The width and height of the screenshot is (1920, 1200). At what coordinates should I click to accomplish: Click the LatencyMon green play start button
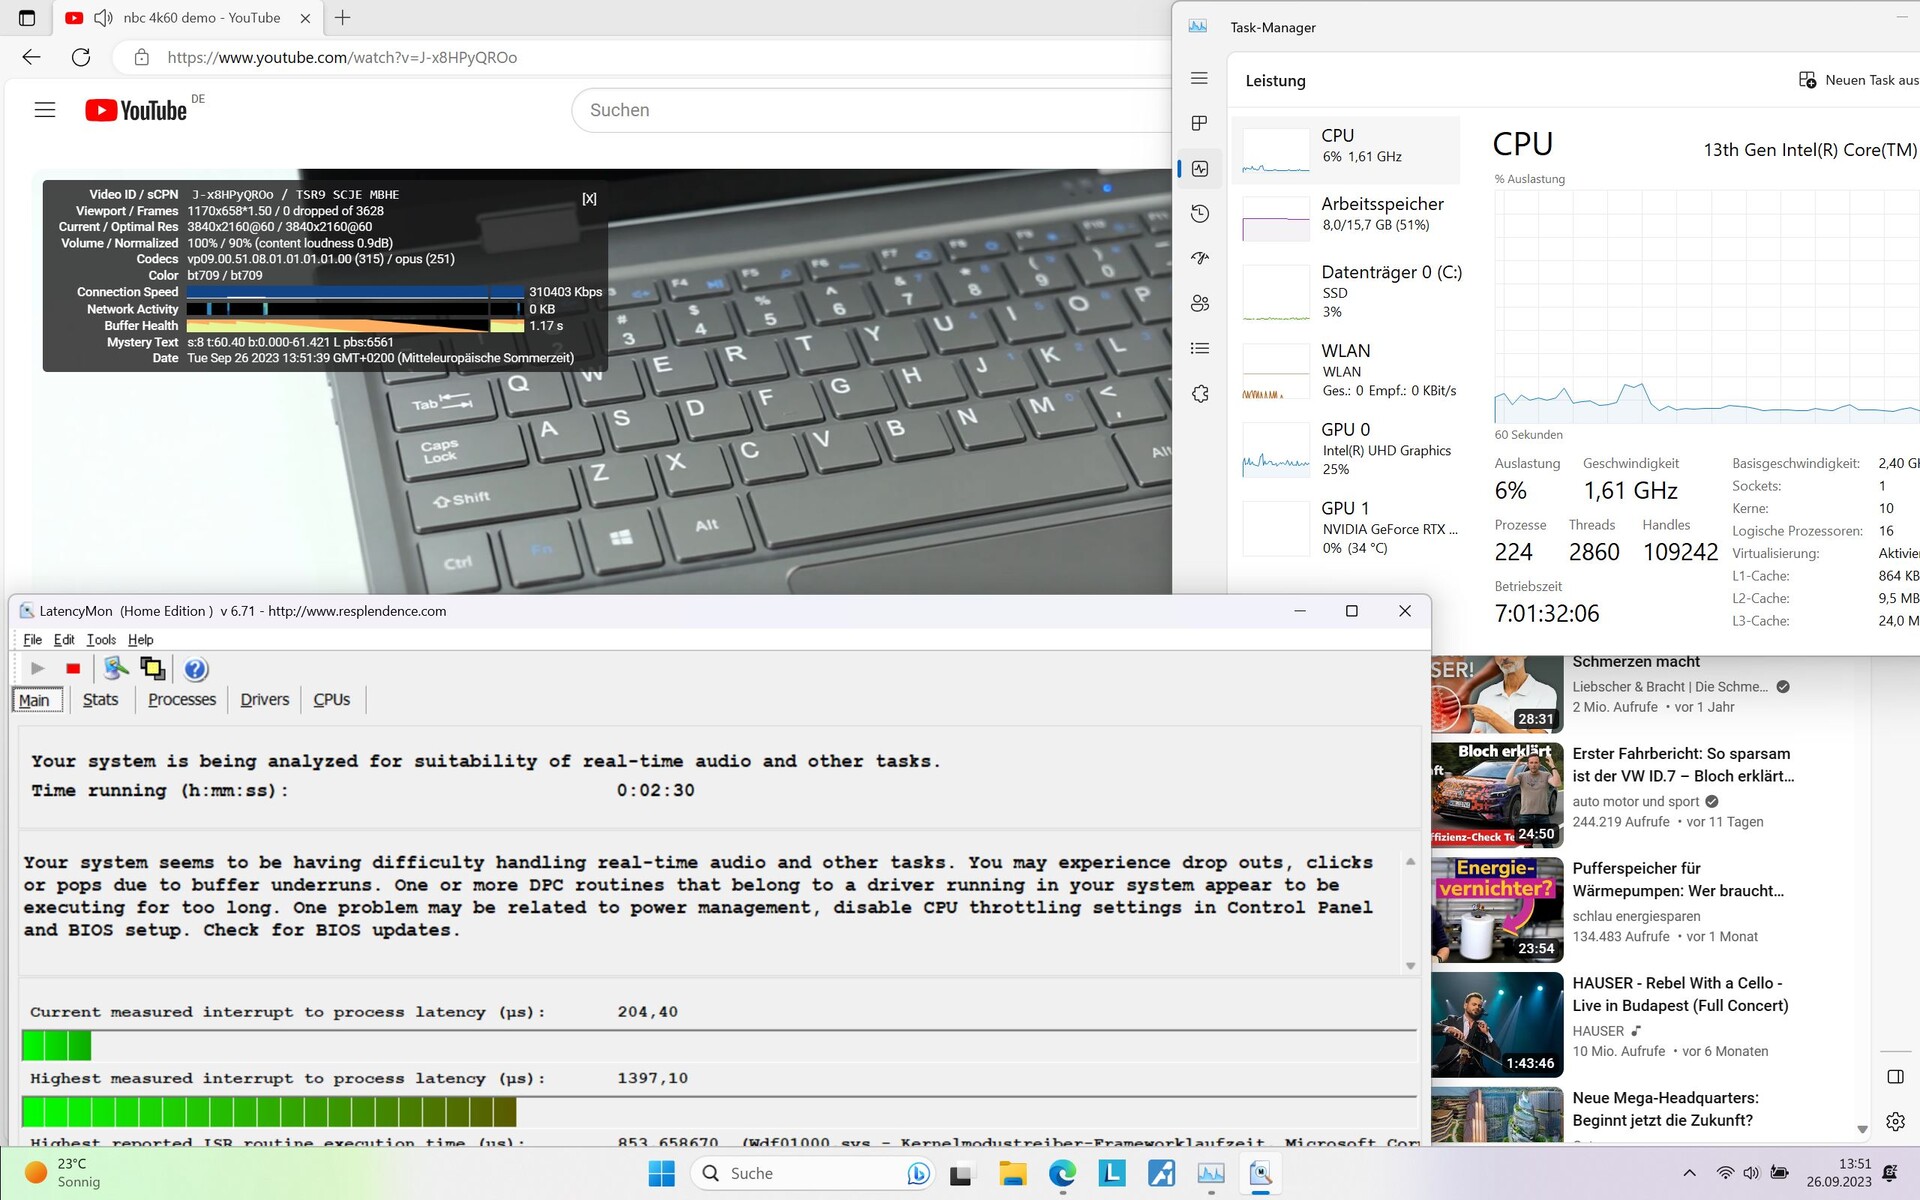point(38,669)
